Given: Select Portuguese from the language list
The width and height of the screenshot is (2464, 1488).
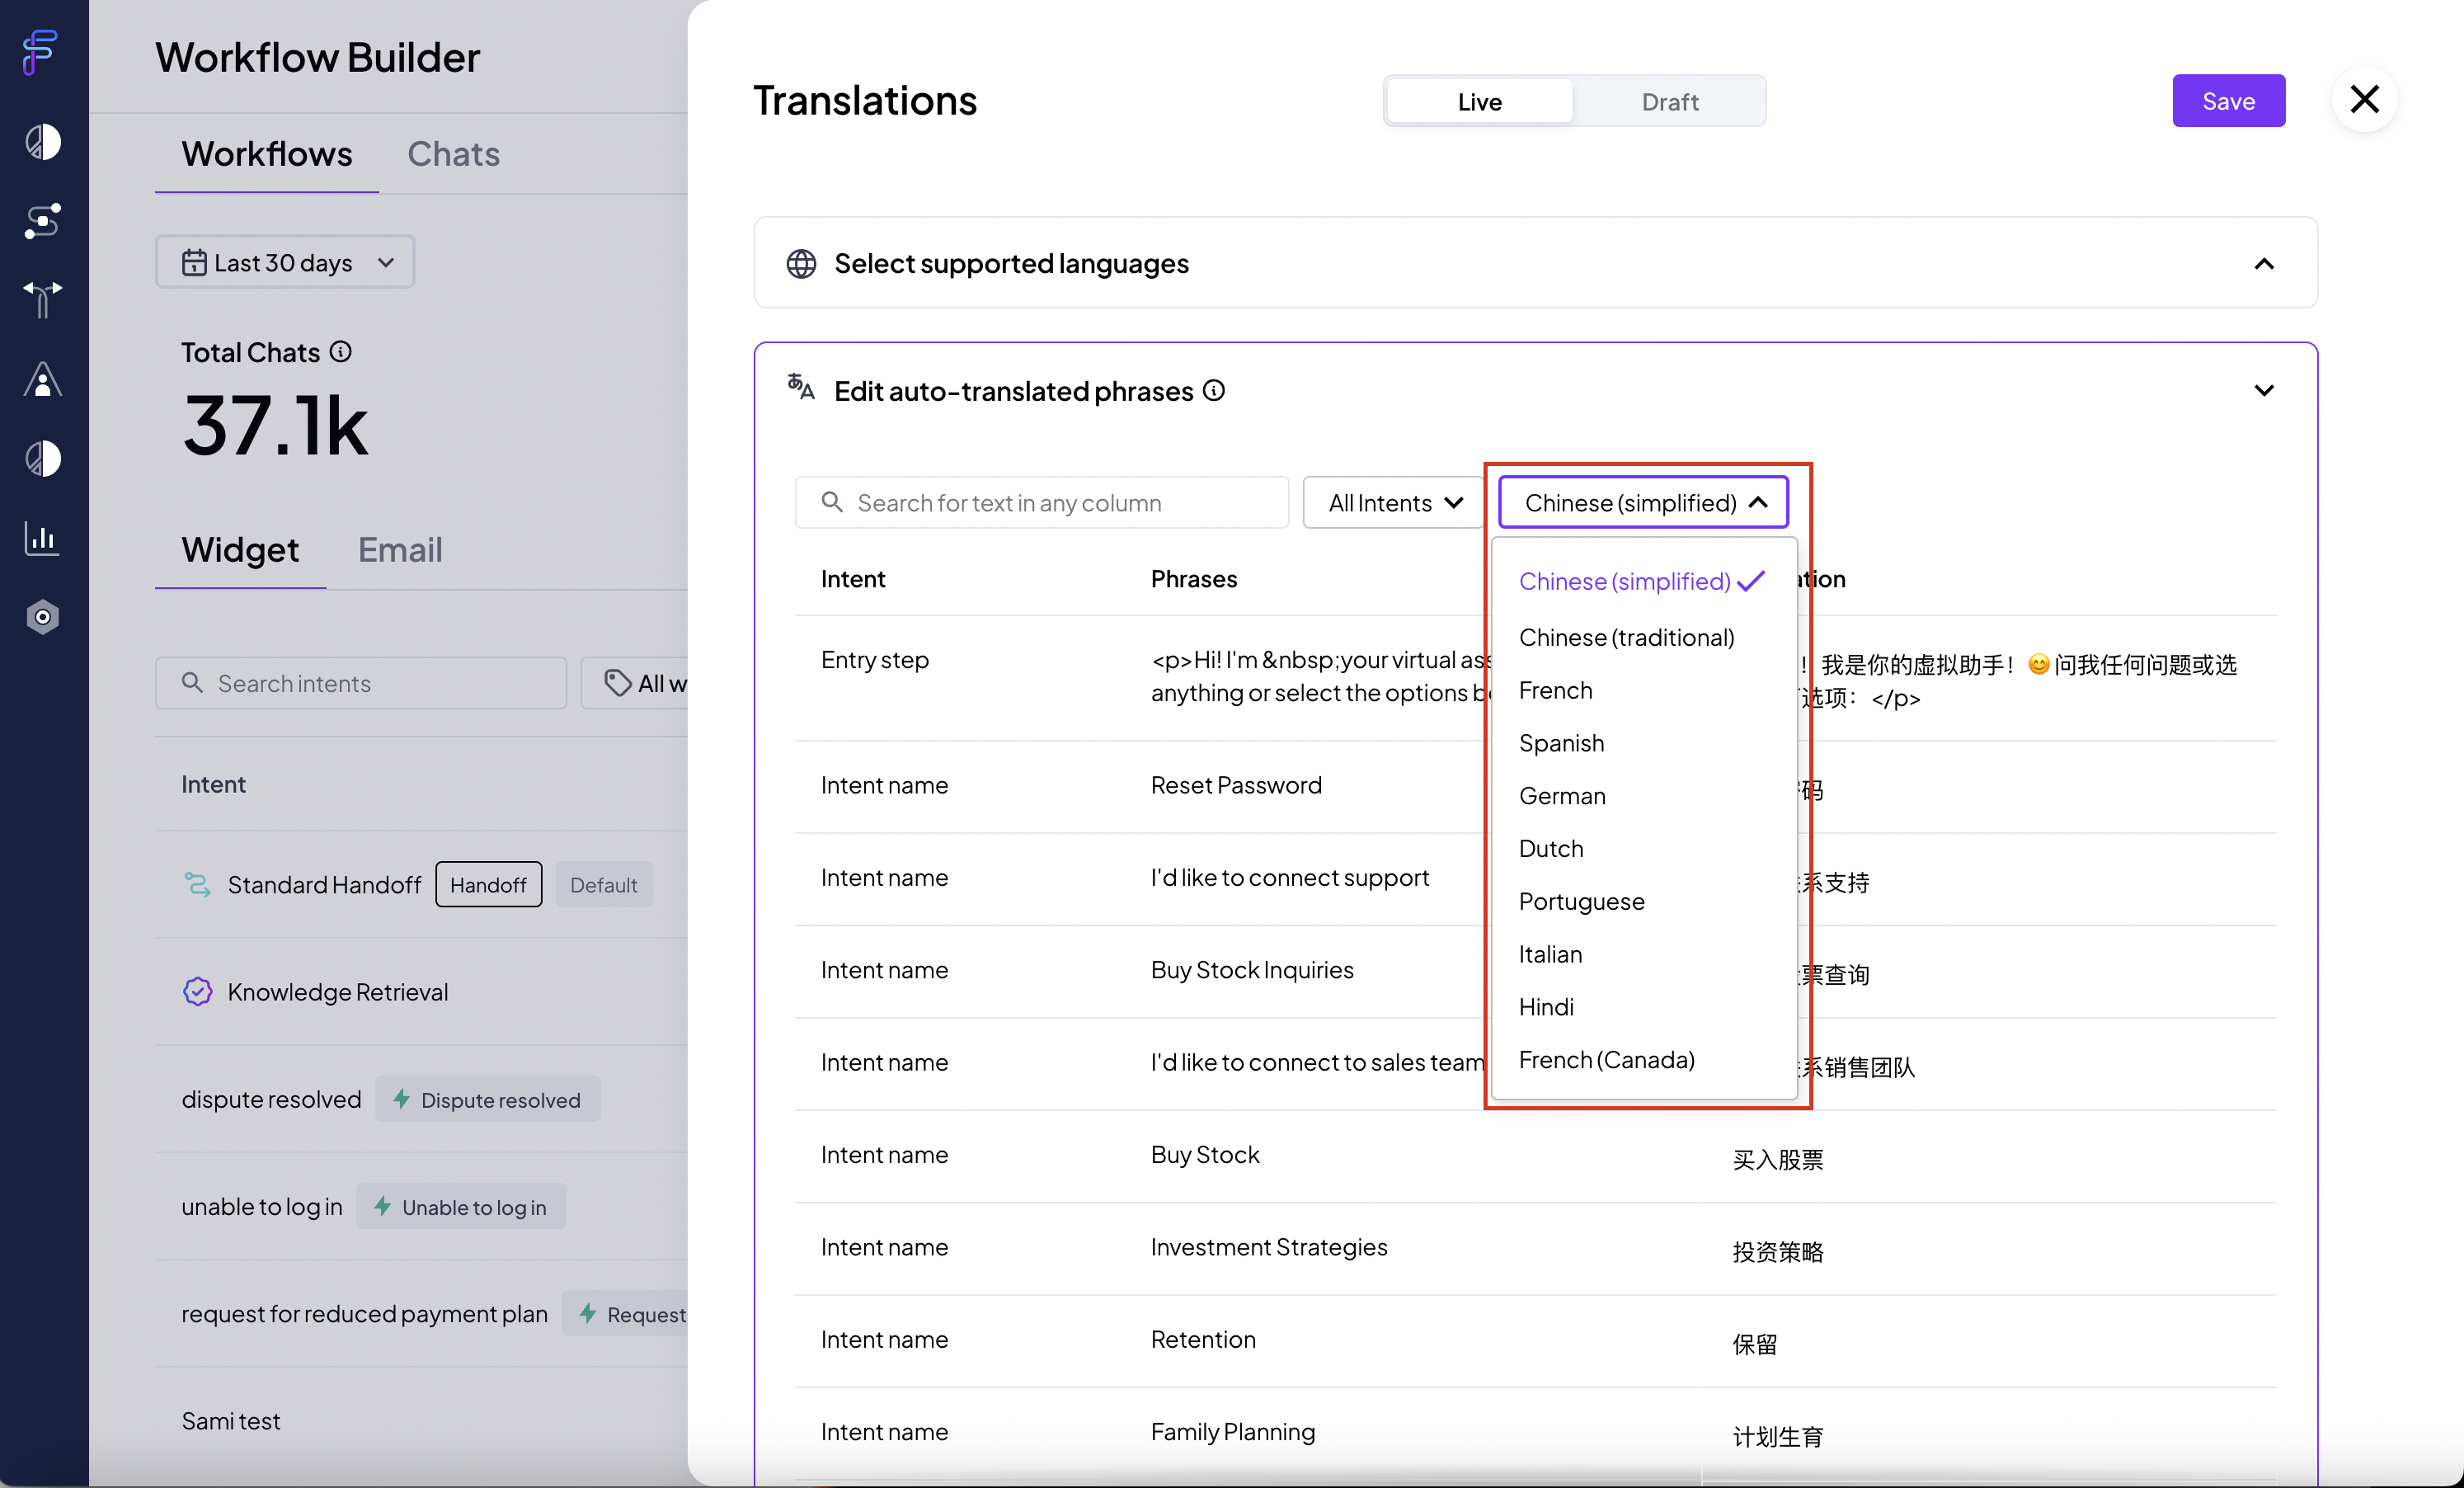Looking at the screenshot, I should click(1582, 902).
